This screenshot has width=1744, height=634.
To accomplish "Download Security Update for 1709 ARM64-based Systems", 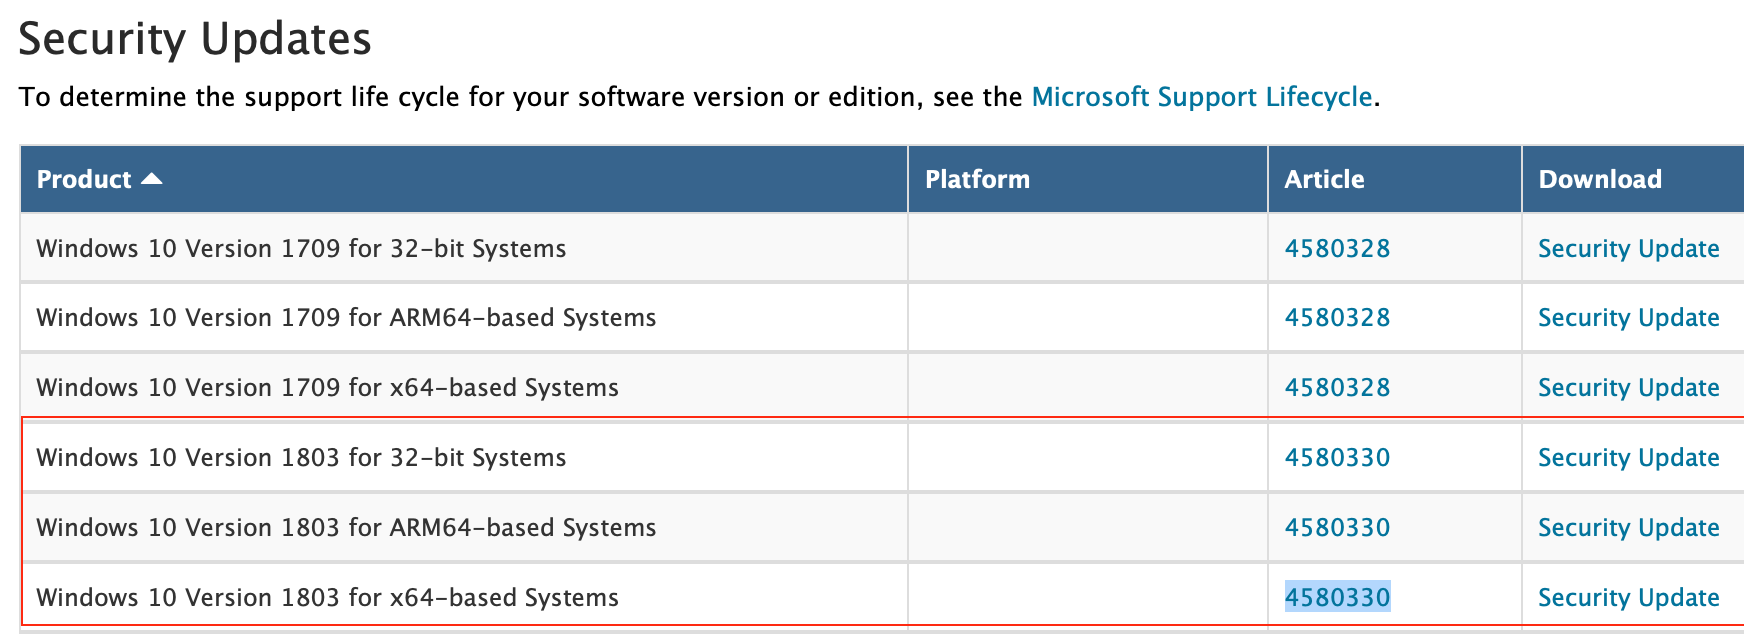I will pyautogui.click(x=1628, y=318).
